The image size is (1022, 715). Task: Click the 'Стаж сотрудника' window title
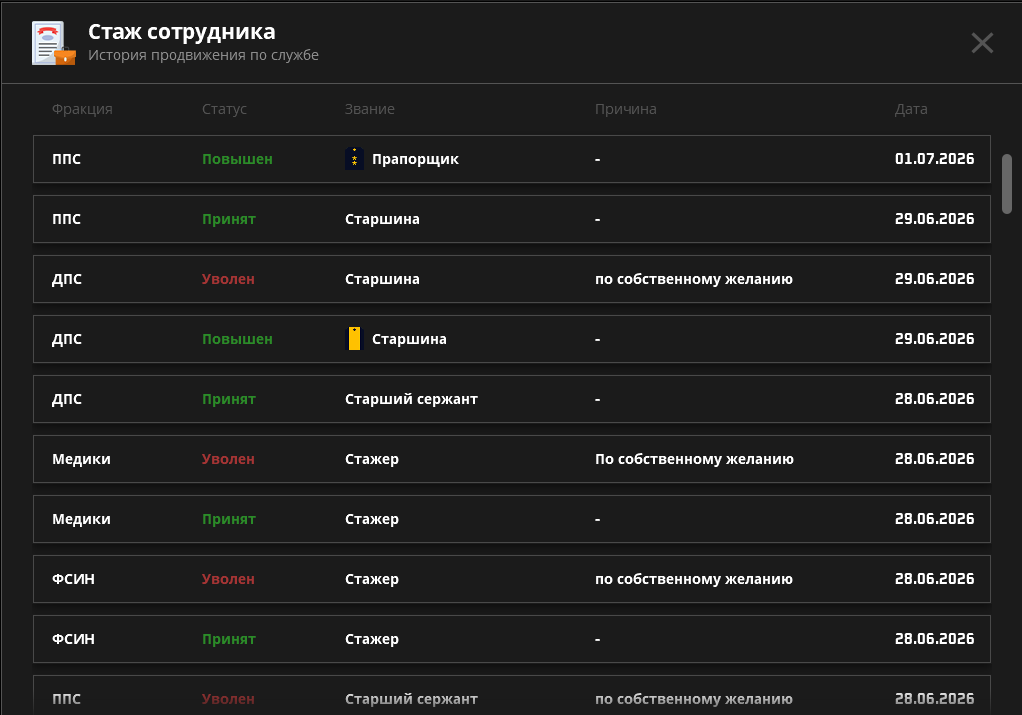point(182,31)
